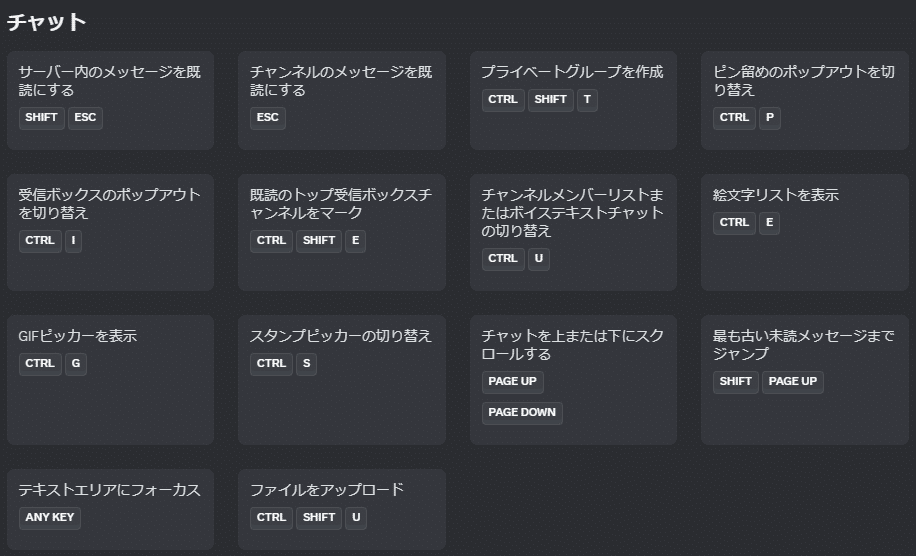Click the PAGE DOWN key badge
916x556 pixels.
tap(522, 412)
